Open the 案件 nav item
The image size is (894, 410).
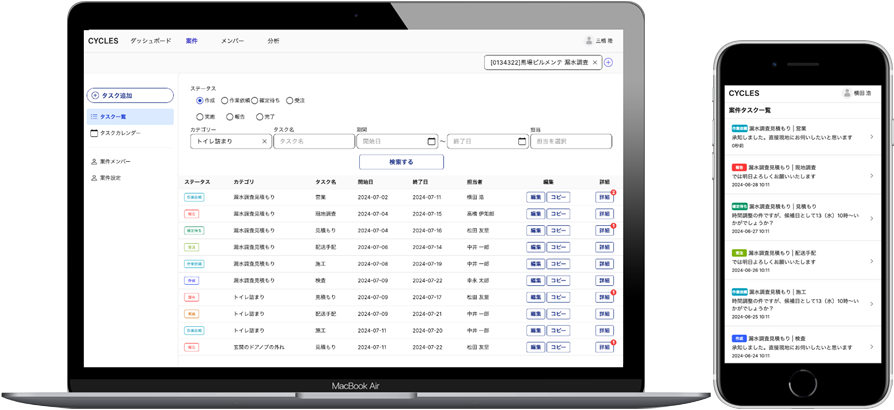pyautogui.click(x=192, y=41)
